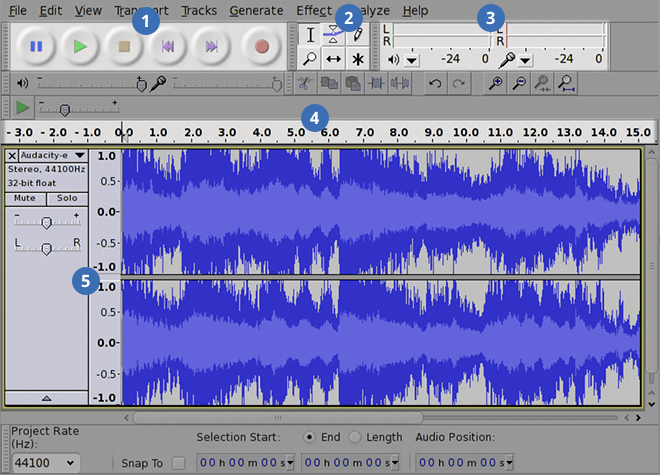Screen dimensions: 660x475
Task: Click the track gain slider knob
Action: click(x=46, y=222)
